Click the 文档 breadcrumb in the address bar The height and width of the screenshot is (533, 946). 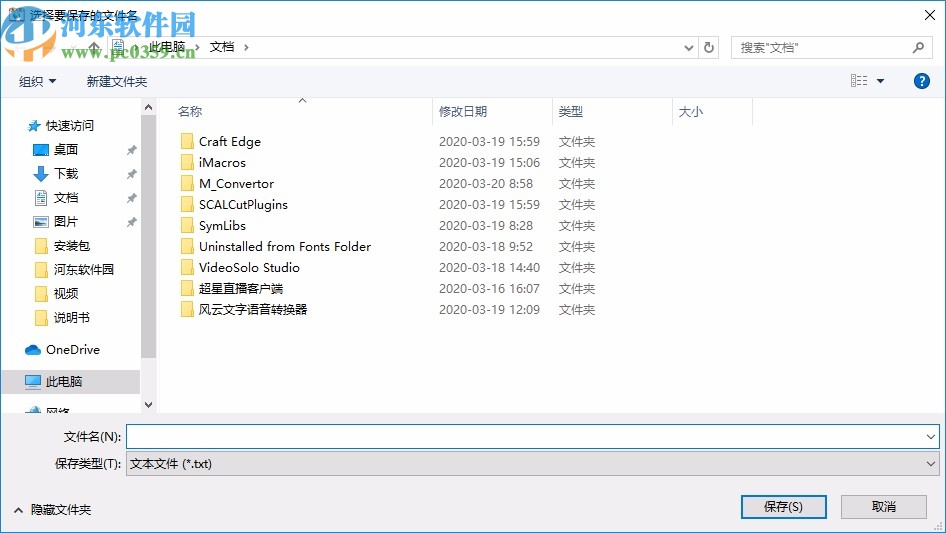pos(221,47)
